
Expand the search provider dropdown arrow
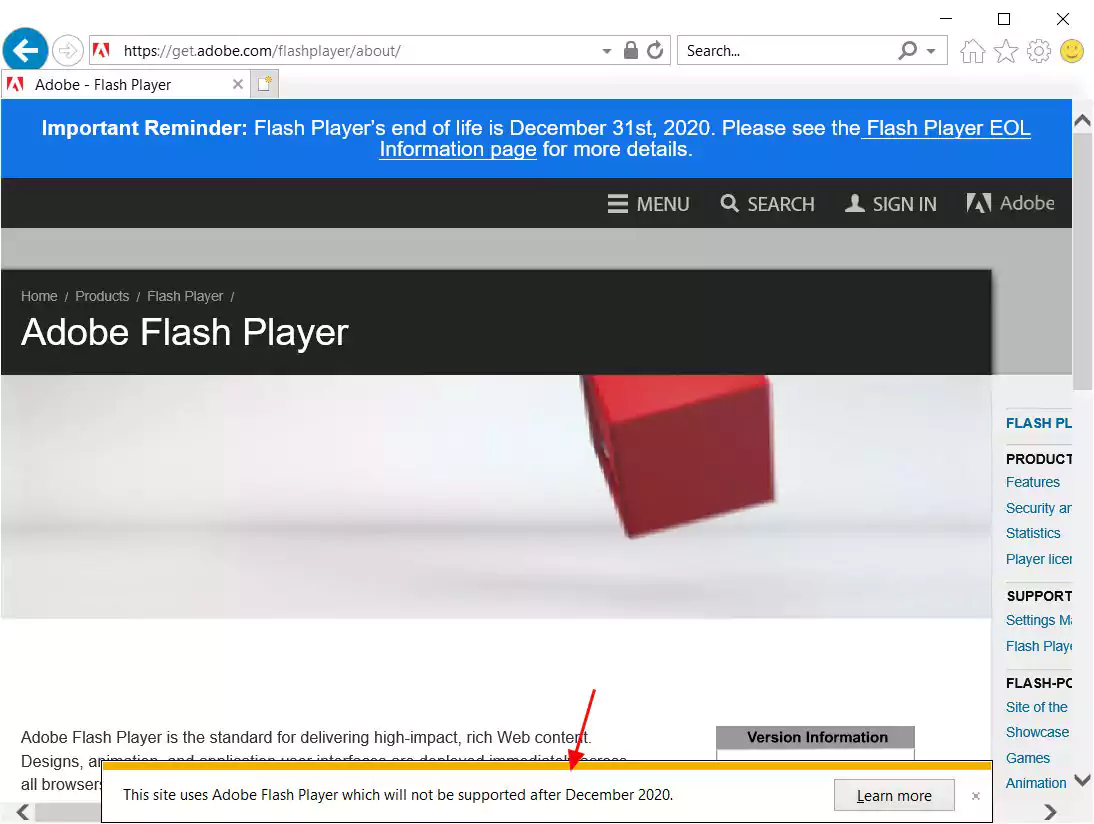[x=931, y=51]
